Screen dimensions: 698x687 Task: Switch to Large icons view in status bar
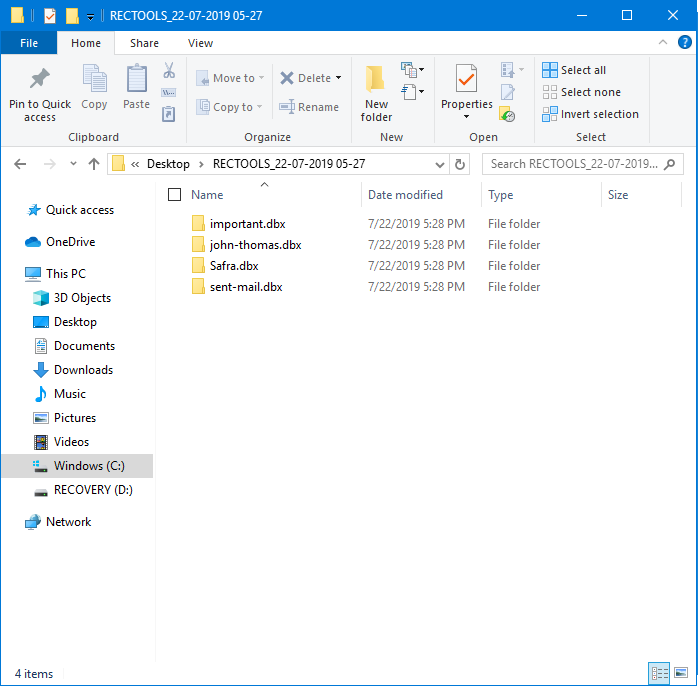(x=680, y=673)
